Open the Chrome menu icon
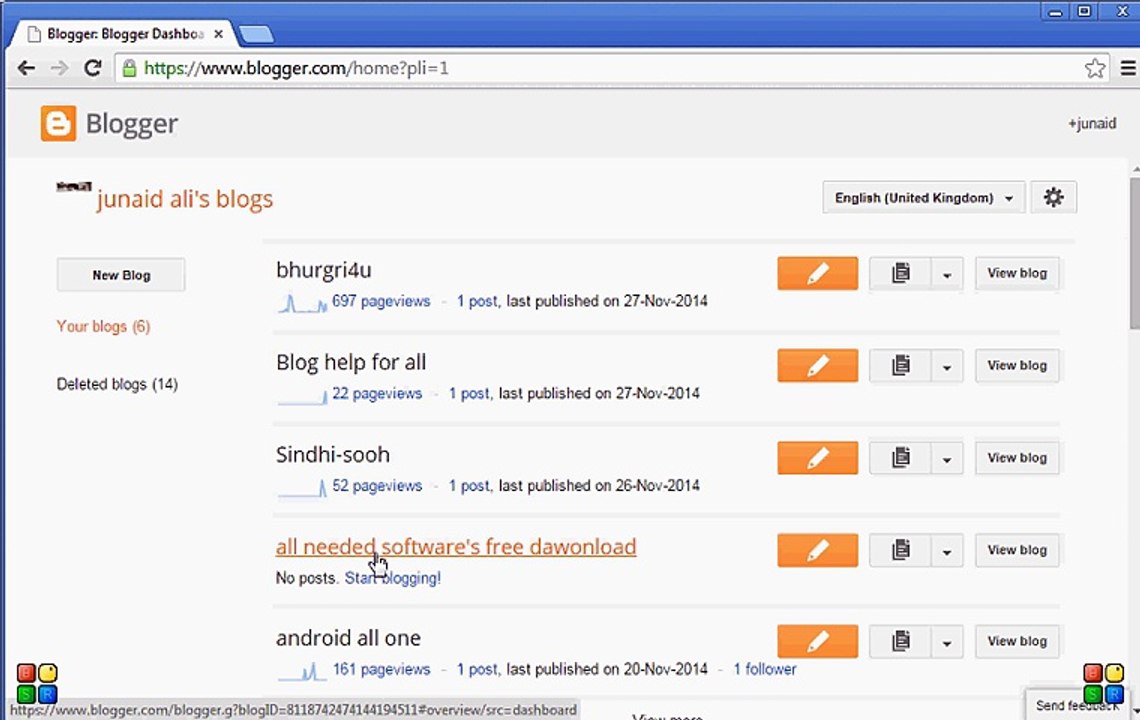The width and height of the screenshot is (1140, 720). coord(1128,68)
